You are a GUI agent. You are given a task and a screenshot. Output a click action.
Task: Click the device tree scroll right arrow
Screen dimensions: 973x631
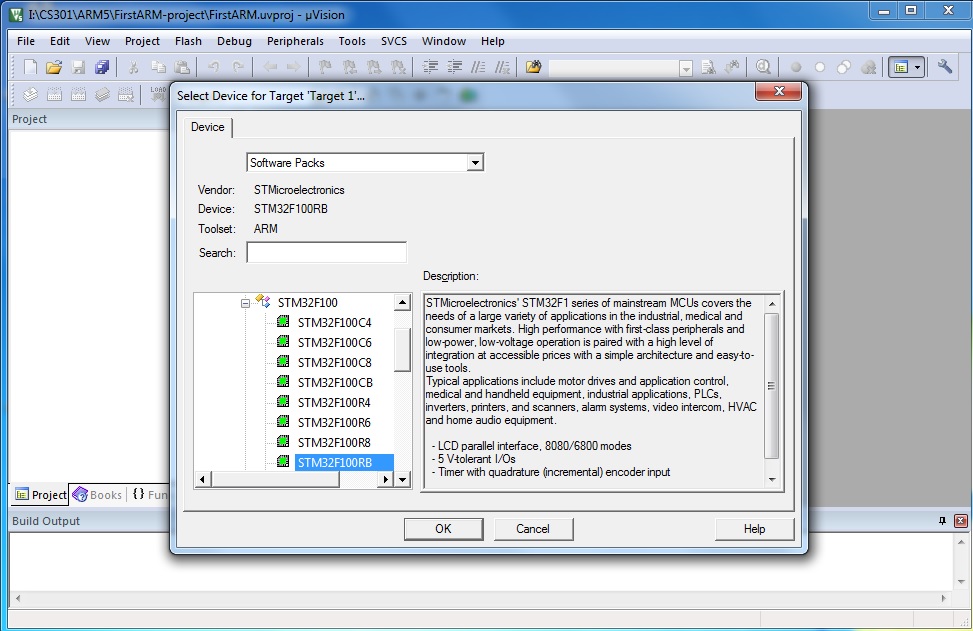(x=386, y=479)
